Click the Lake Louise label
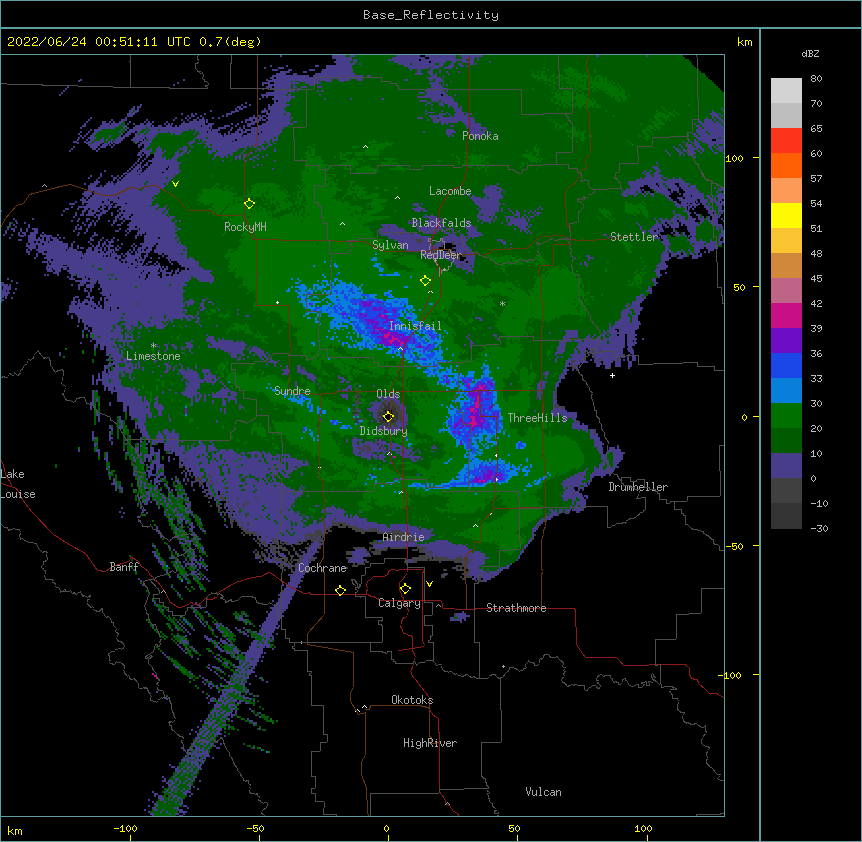Screen dimensions: 862x842 click(18, 484)
